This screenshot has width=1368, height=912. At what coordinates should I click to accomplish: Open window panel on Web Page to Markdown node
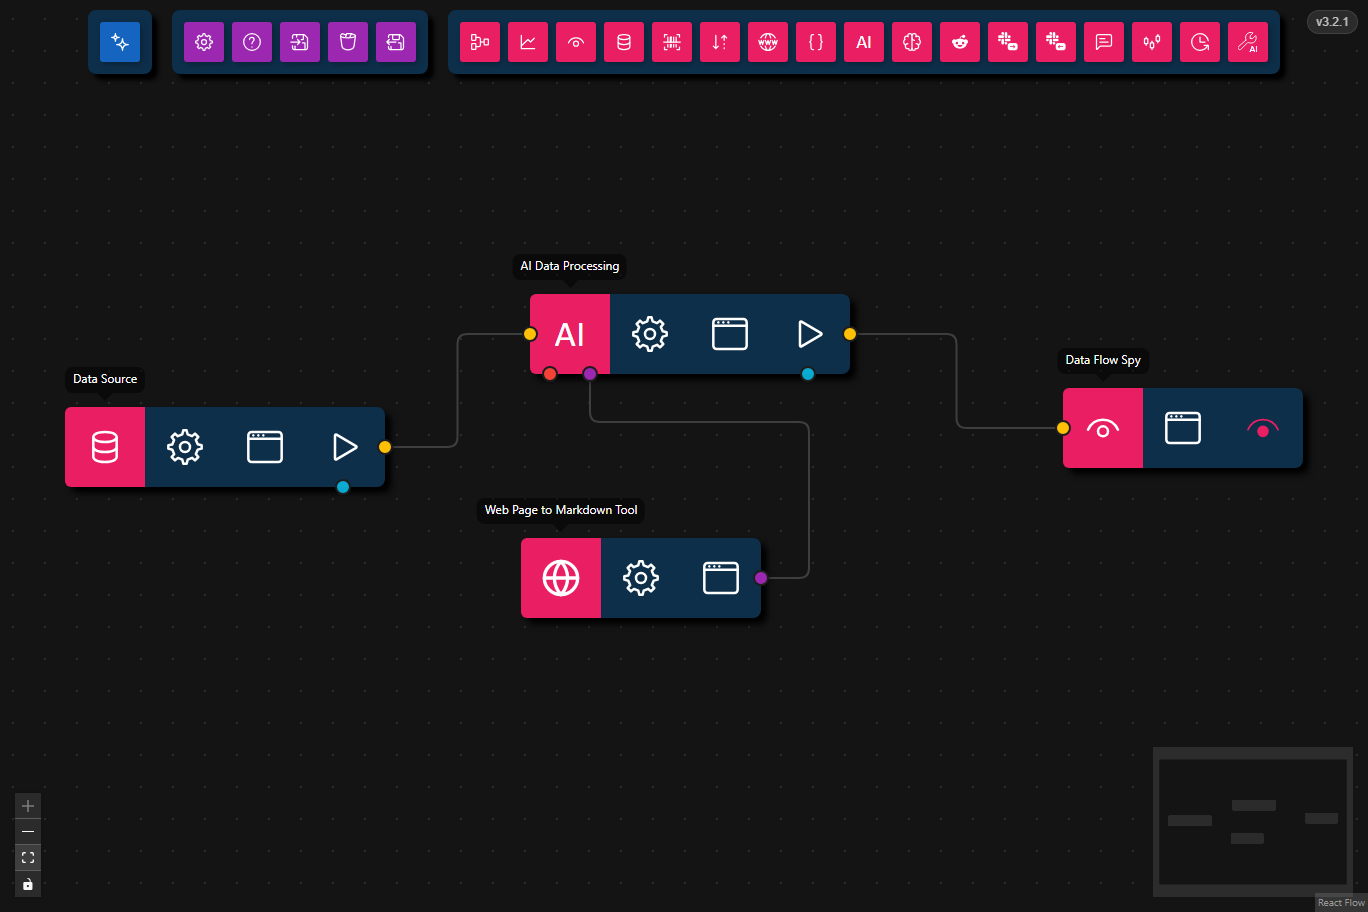721,578
